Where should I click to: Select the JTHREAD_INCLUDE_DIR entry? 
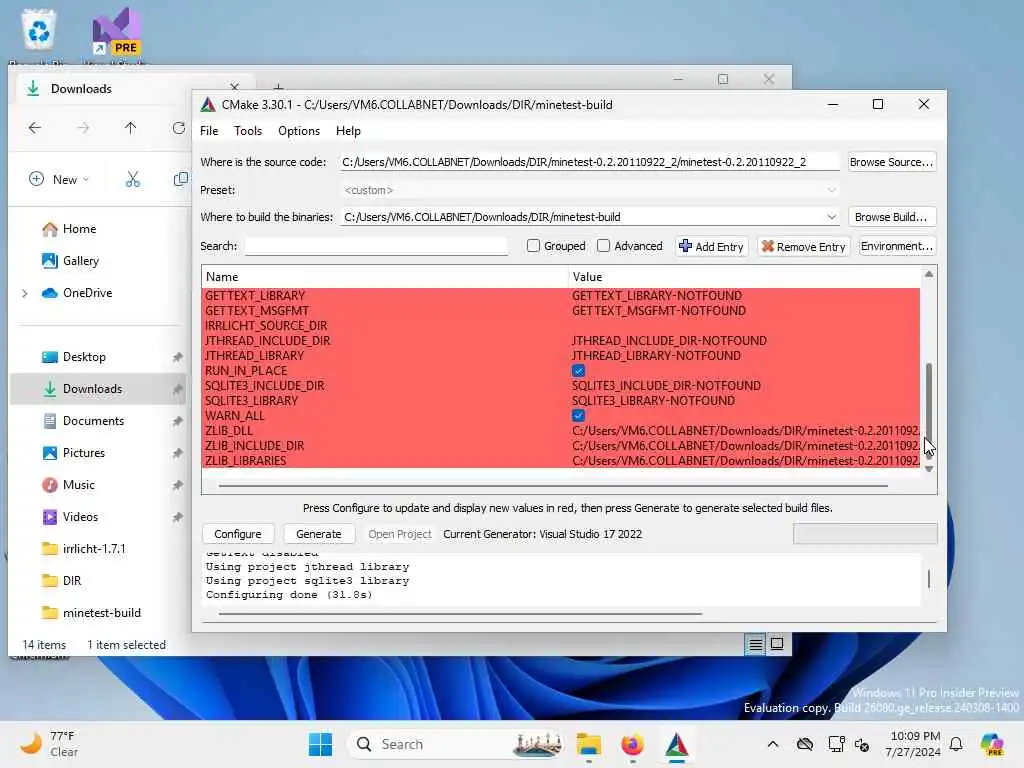coord(267,340)
